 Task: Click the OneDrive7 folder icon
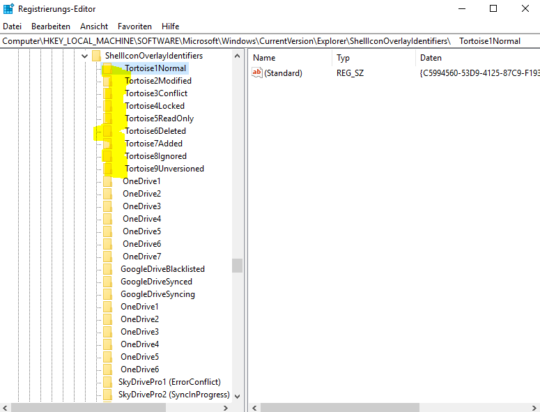pos(107,256)
